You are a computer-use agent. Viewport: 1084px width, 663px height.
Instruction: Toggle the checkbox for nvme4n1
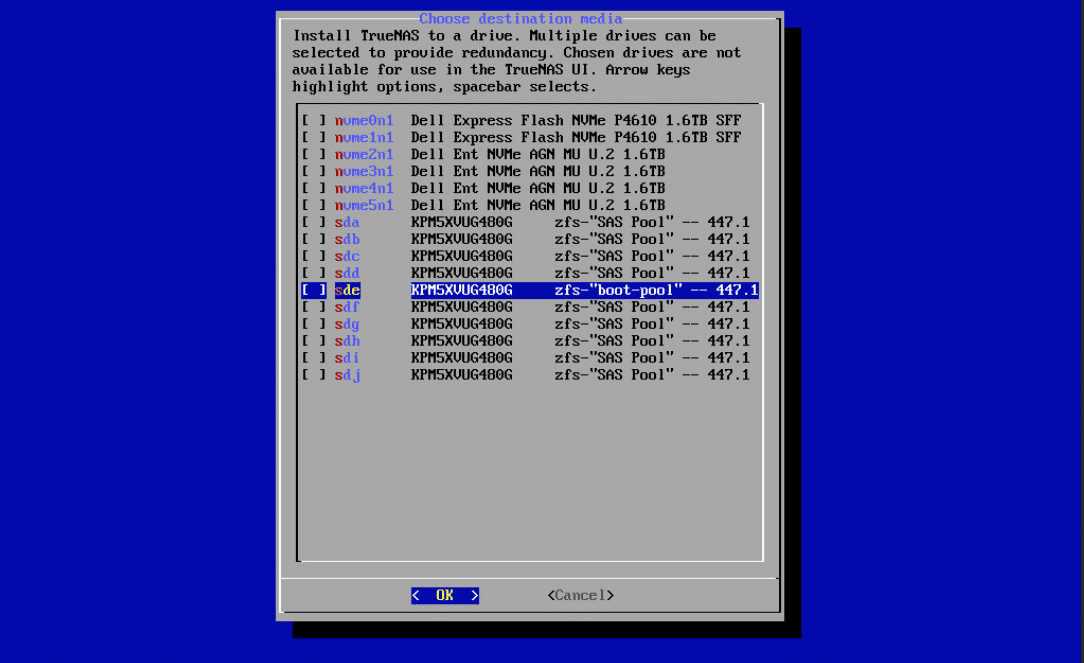(x=313, y=188)
